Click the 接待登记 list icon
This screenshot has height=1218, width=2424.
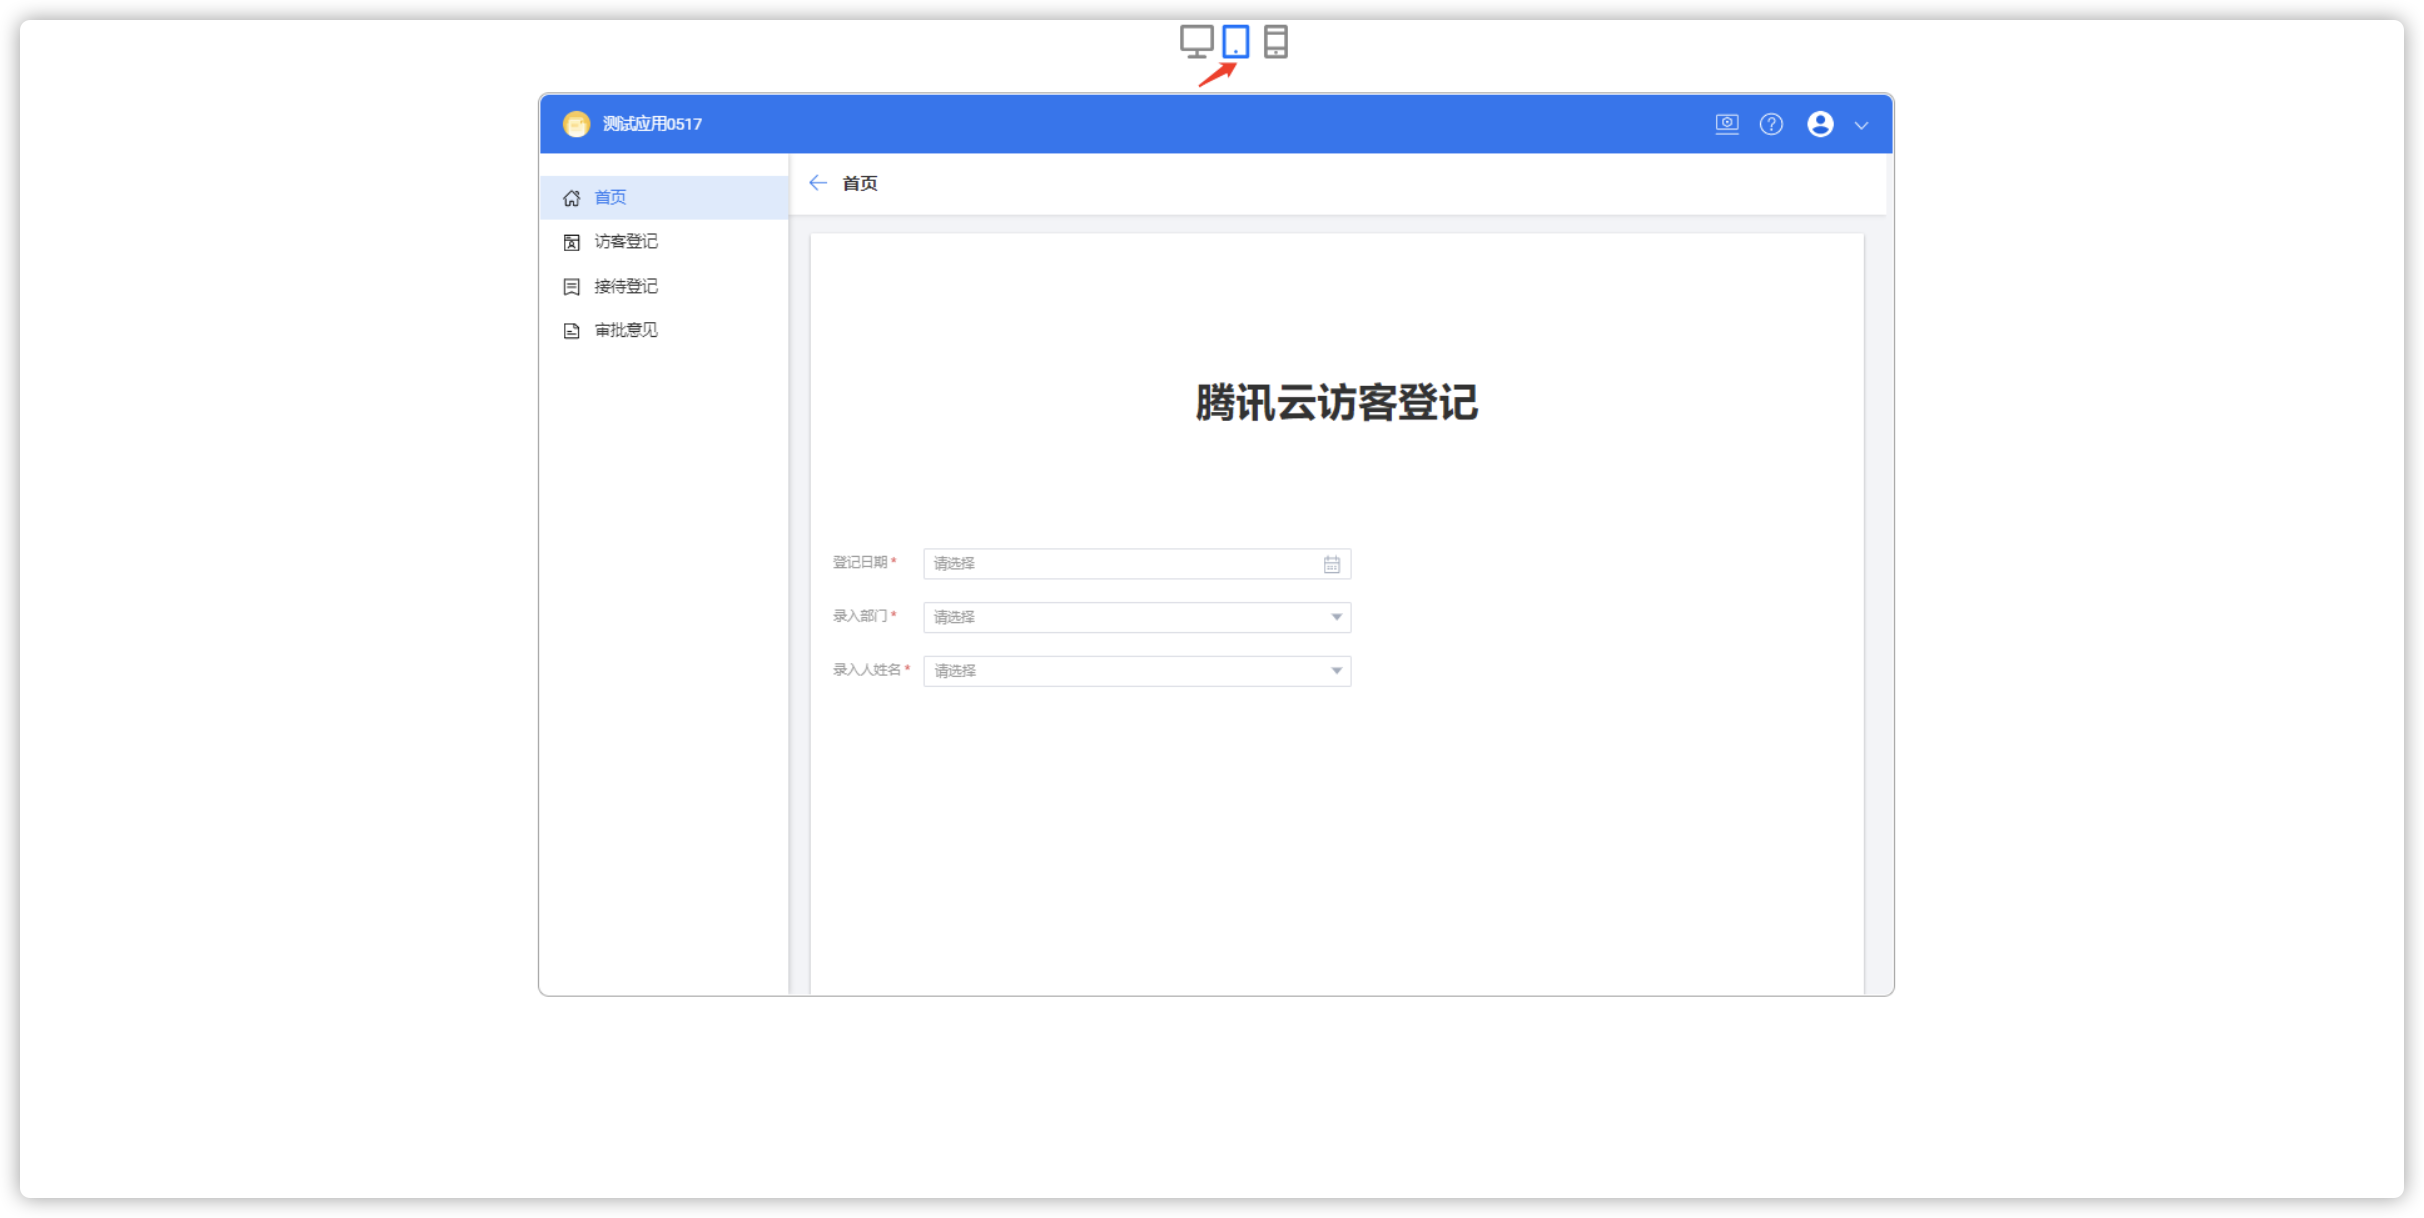(571, 287)
